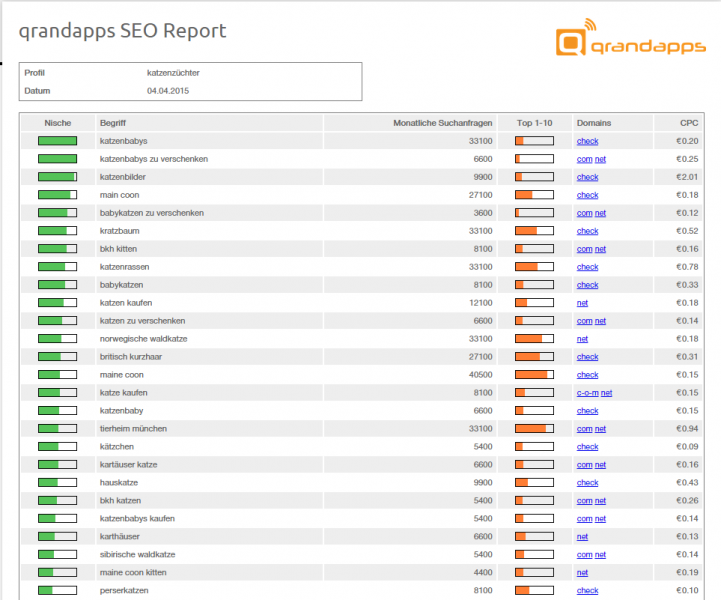Image resolution: width=721 pixels, height=600 pixels.
Task: Click the orange Top 1-10 bar for tierheim münchen
Action: 534,429
